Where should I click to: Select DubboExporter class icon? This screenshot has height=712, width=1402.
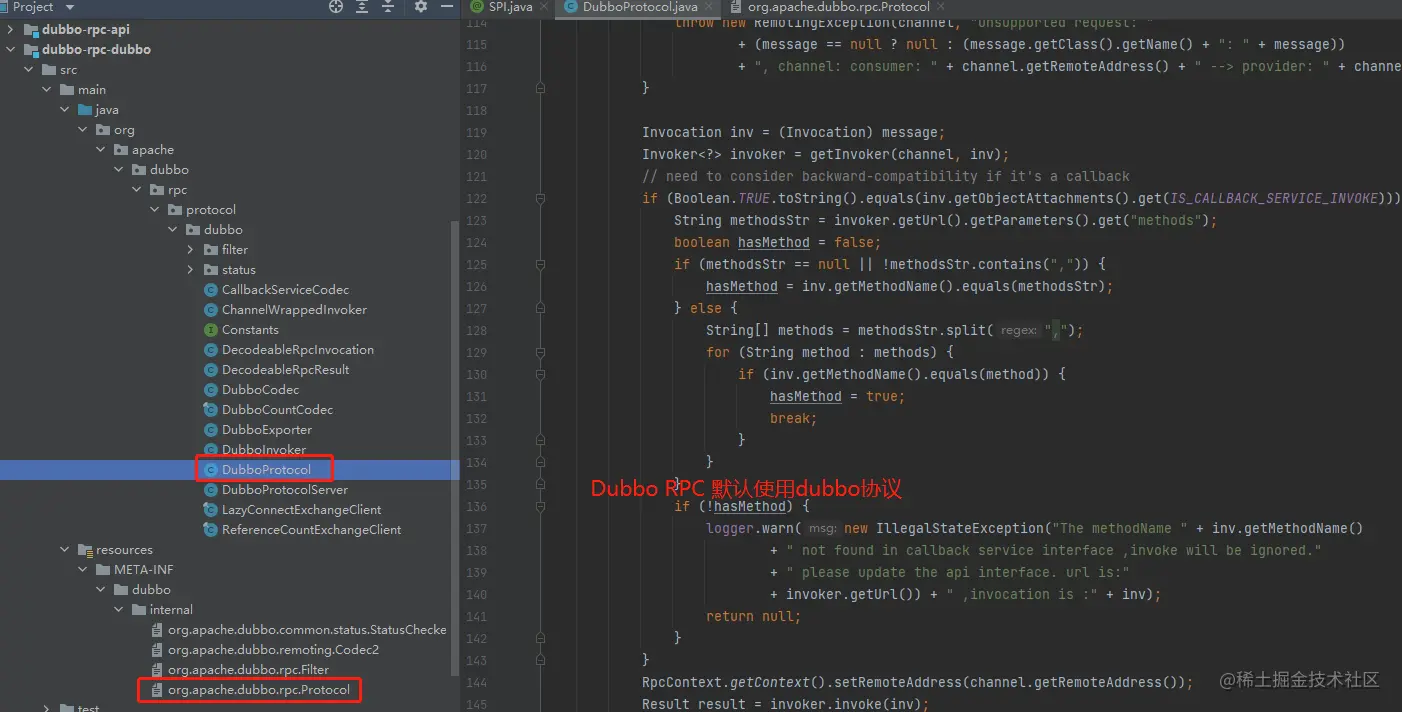pos(211,430)
